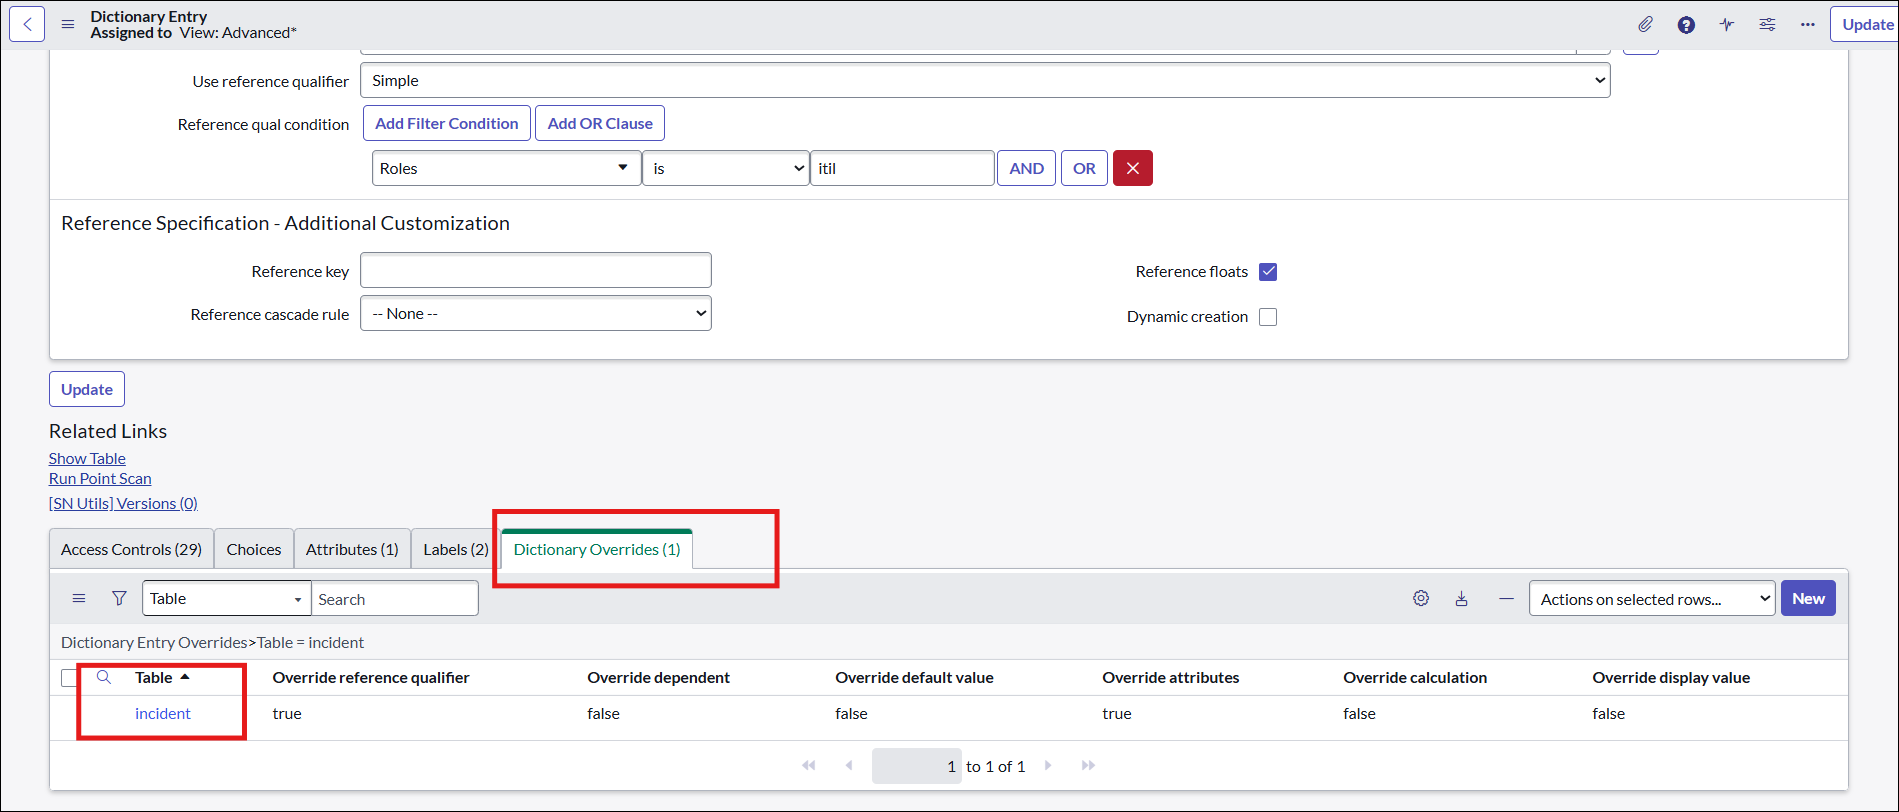Open the help question mark icon

coord(1686,25)
